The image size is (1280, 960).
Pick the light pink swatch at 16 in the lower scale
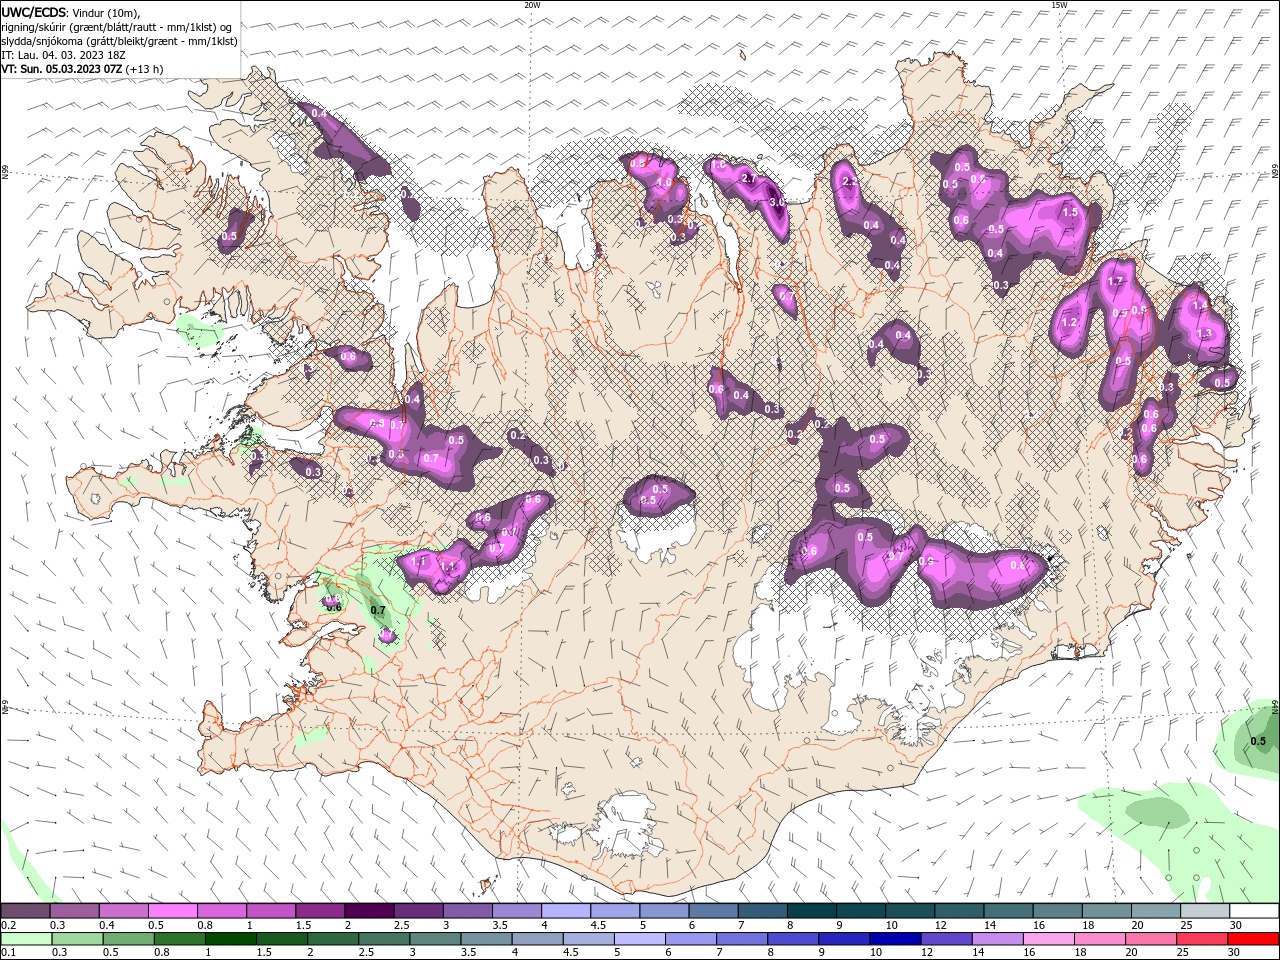[x=1048, y=939]
